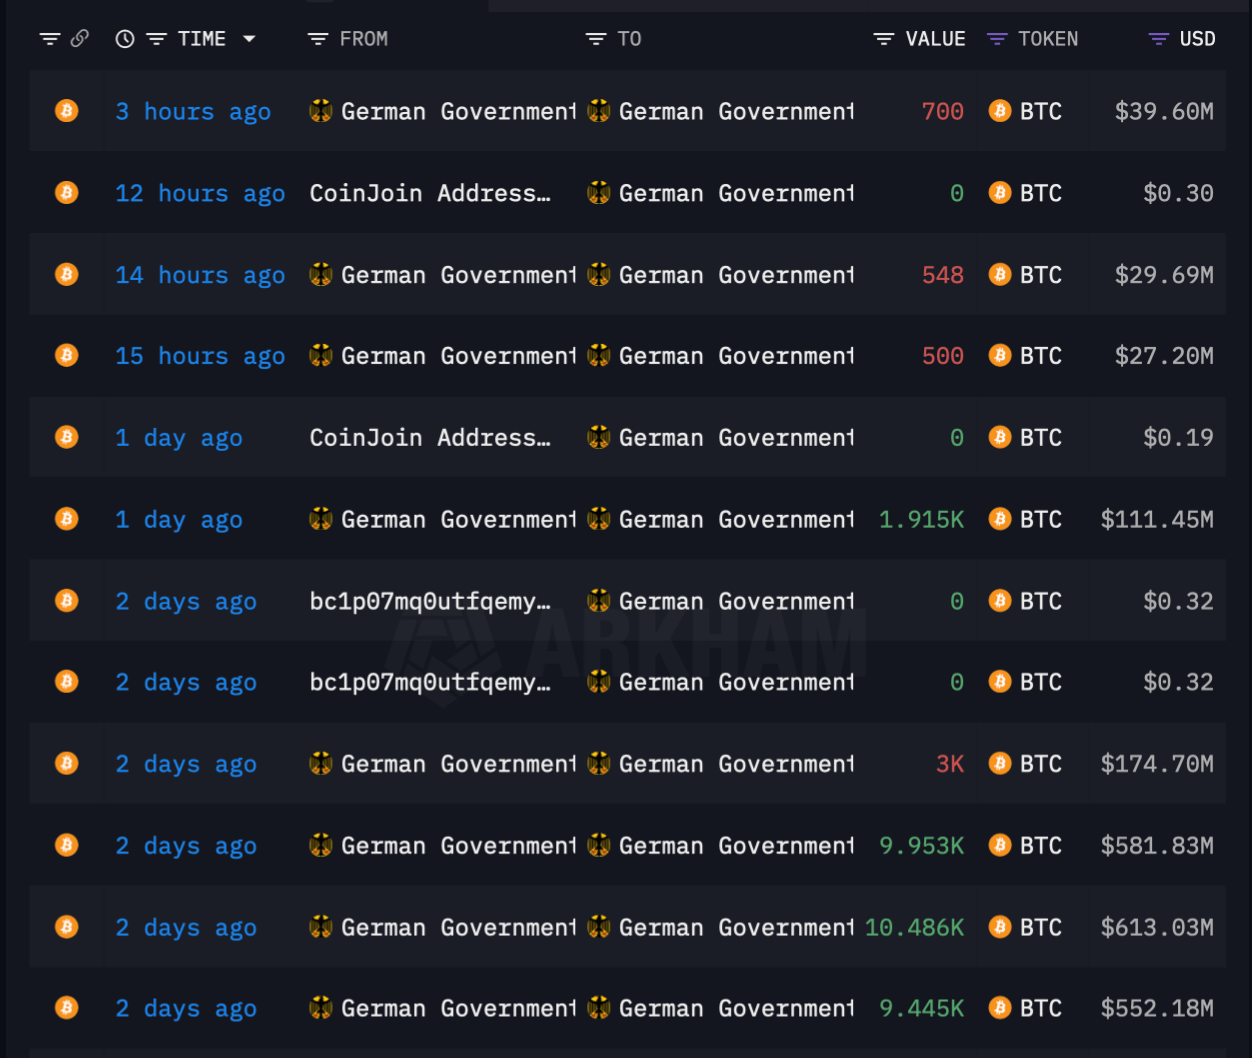Click German Government sender in 14 hours ago row
The image size is (1252, 1058).
pyautogui.click(x=443, y=275)
